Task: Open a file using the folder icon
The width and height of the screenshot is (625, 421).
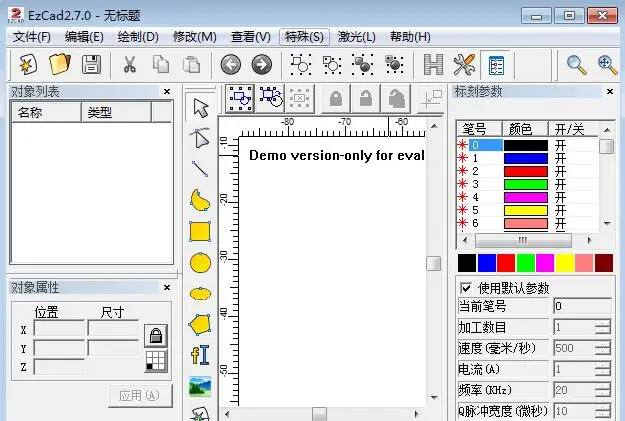Action: [59, 64]
